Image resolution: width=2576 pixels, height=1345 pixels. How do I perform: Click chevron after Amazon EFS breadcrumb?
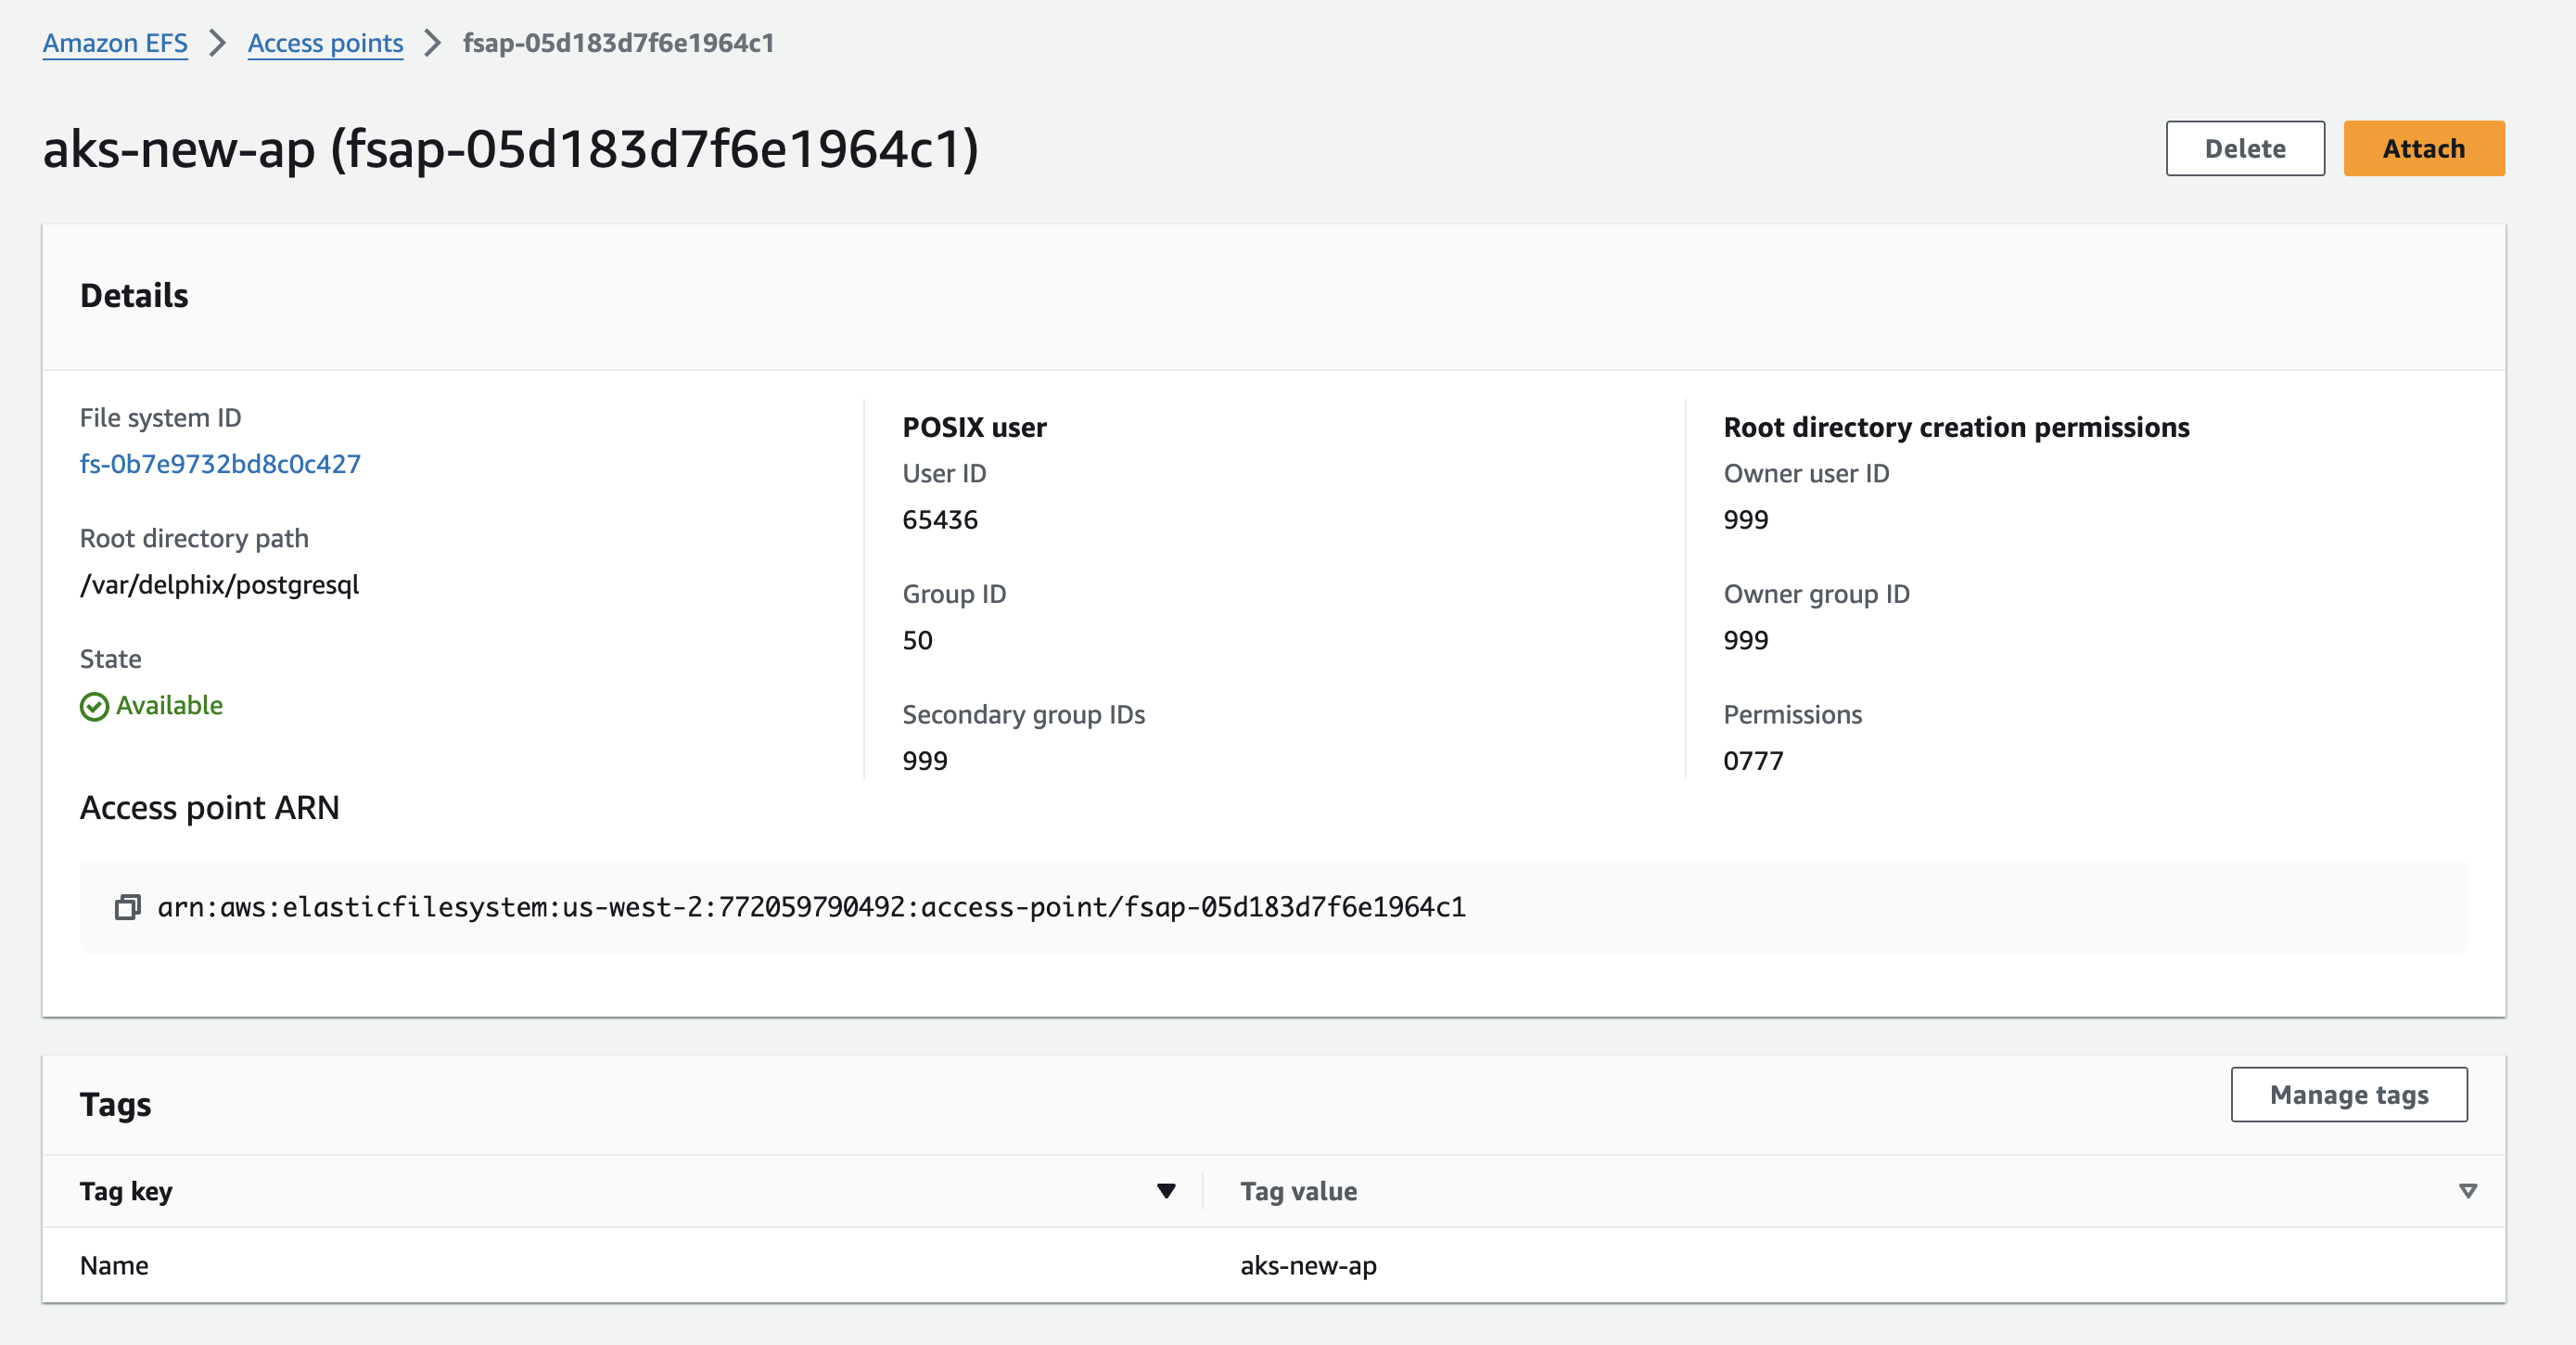(x=217, y=43)
